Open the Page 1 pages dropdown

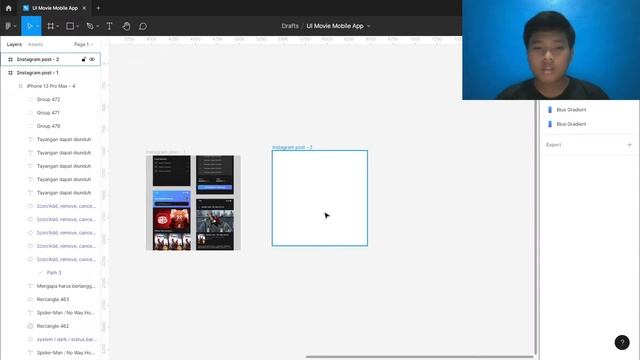84,44
